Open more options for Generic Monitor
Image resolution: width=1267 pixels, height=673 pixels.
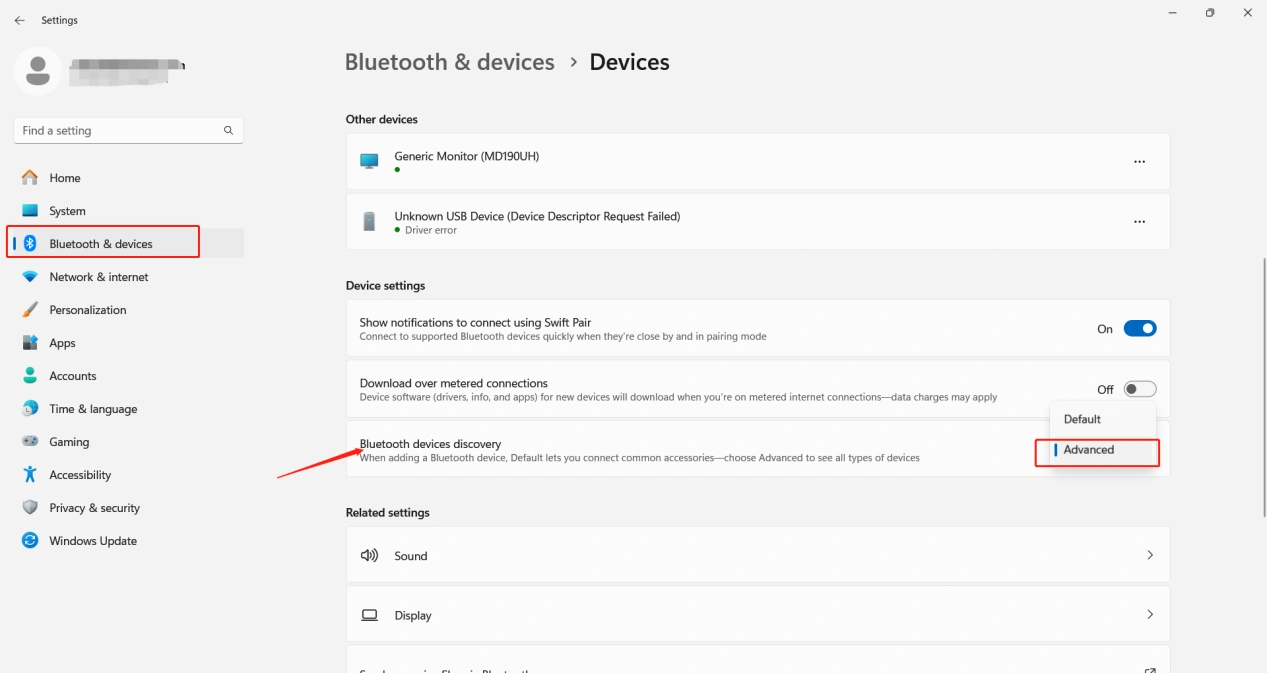pyautogui.click(x=1139, y=162)
